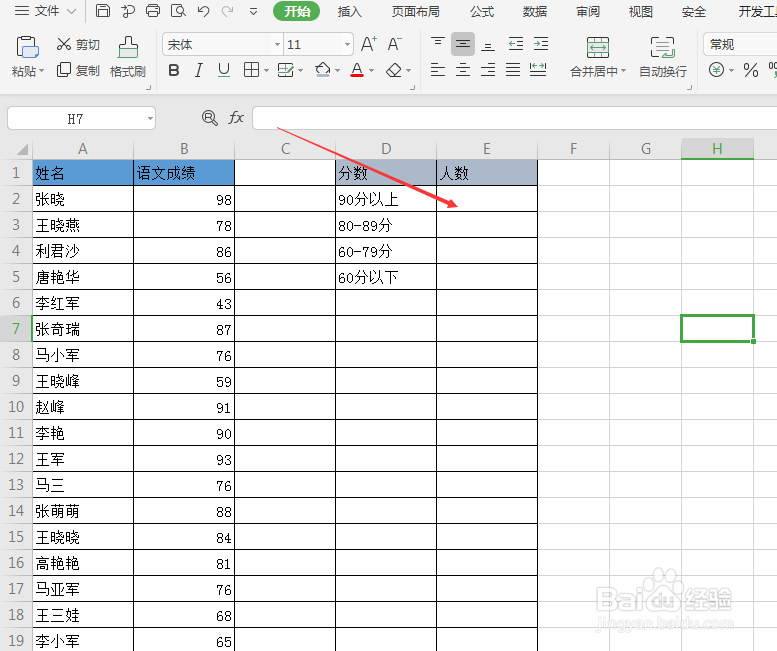
Task: Open Print Preview icon
Action: (x=178, y=10)
